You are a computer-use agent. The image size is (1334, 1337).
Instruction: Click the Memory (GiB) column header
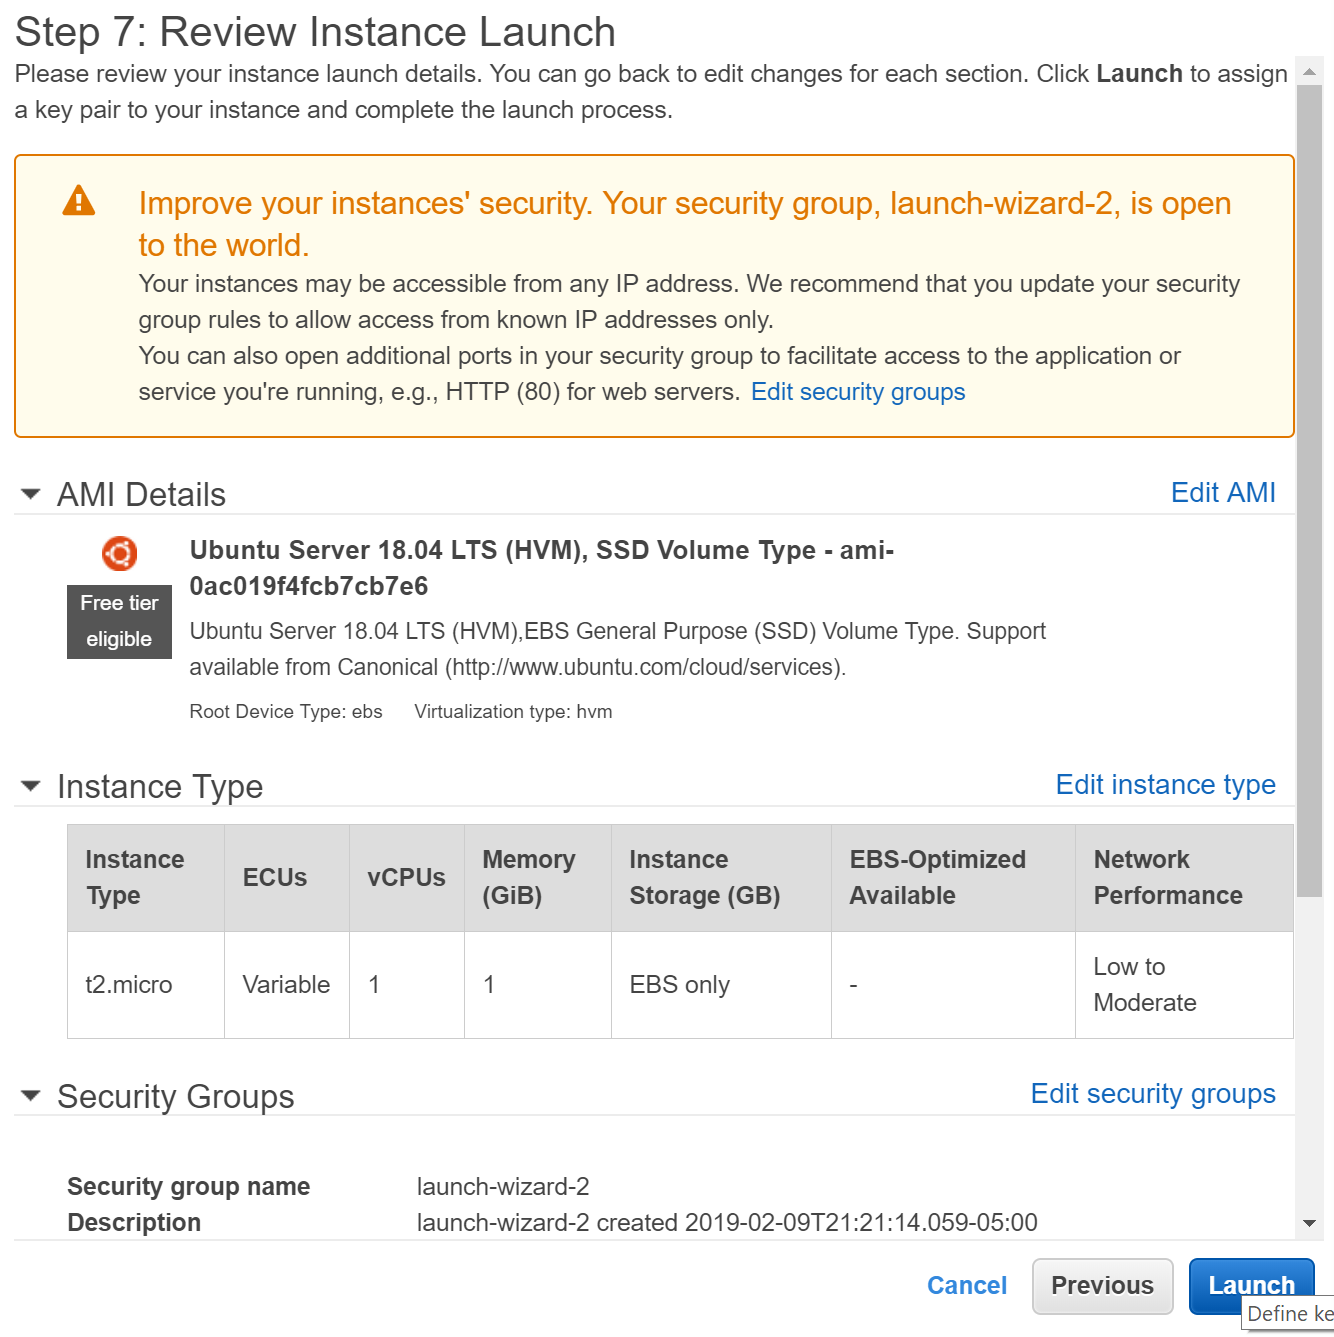pyautogui.click(x=538, y=878)
